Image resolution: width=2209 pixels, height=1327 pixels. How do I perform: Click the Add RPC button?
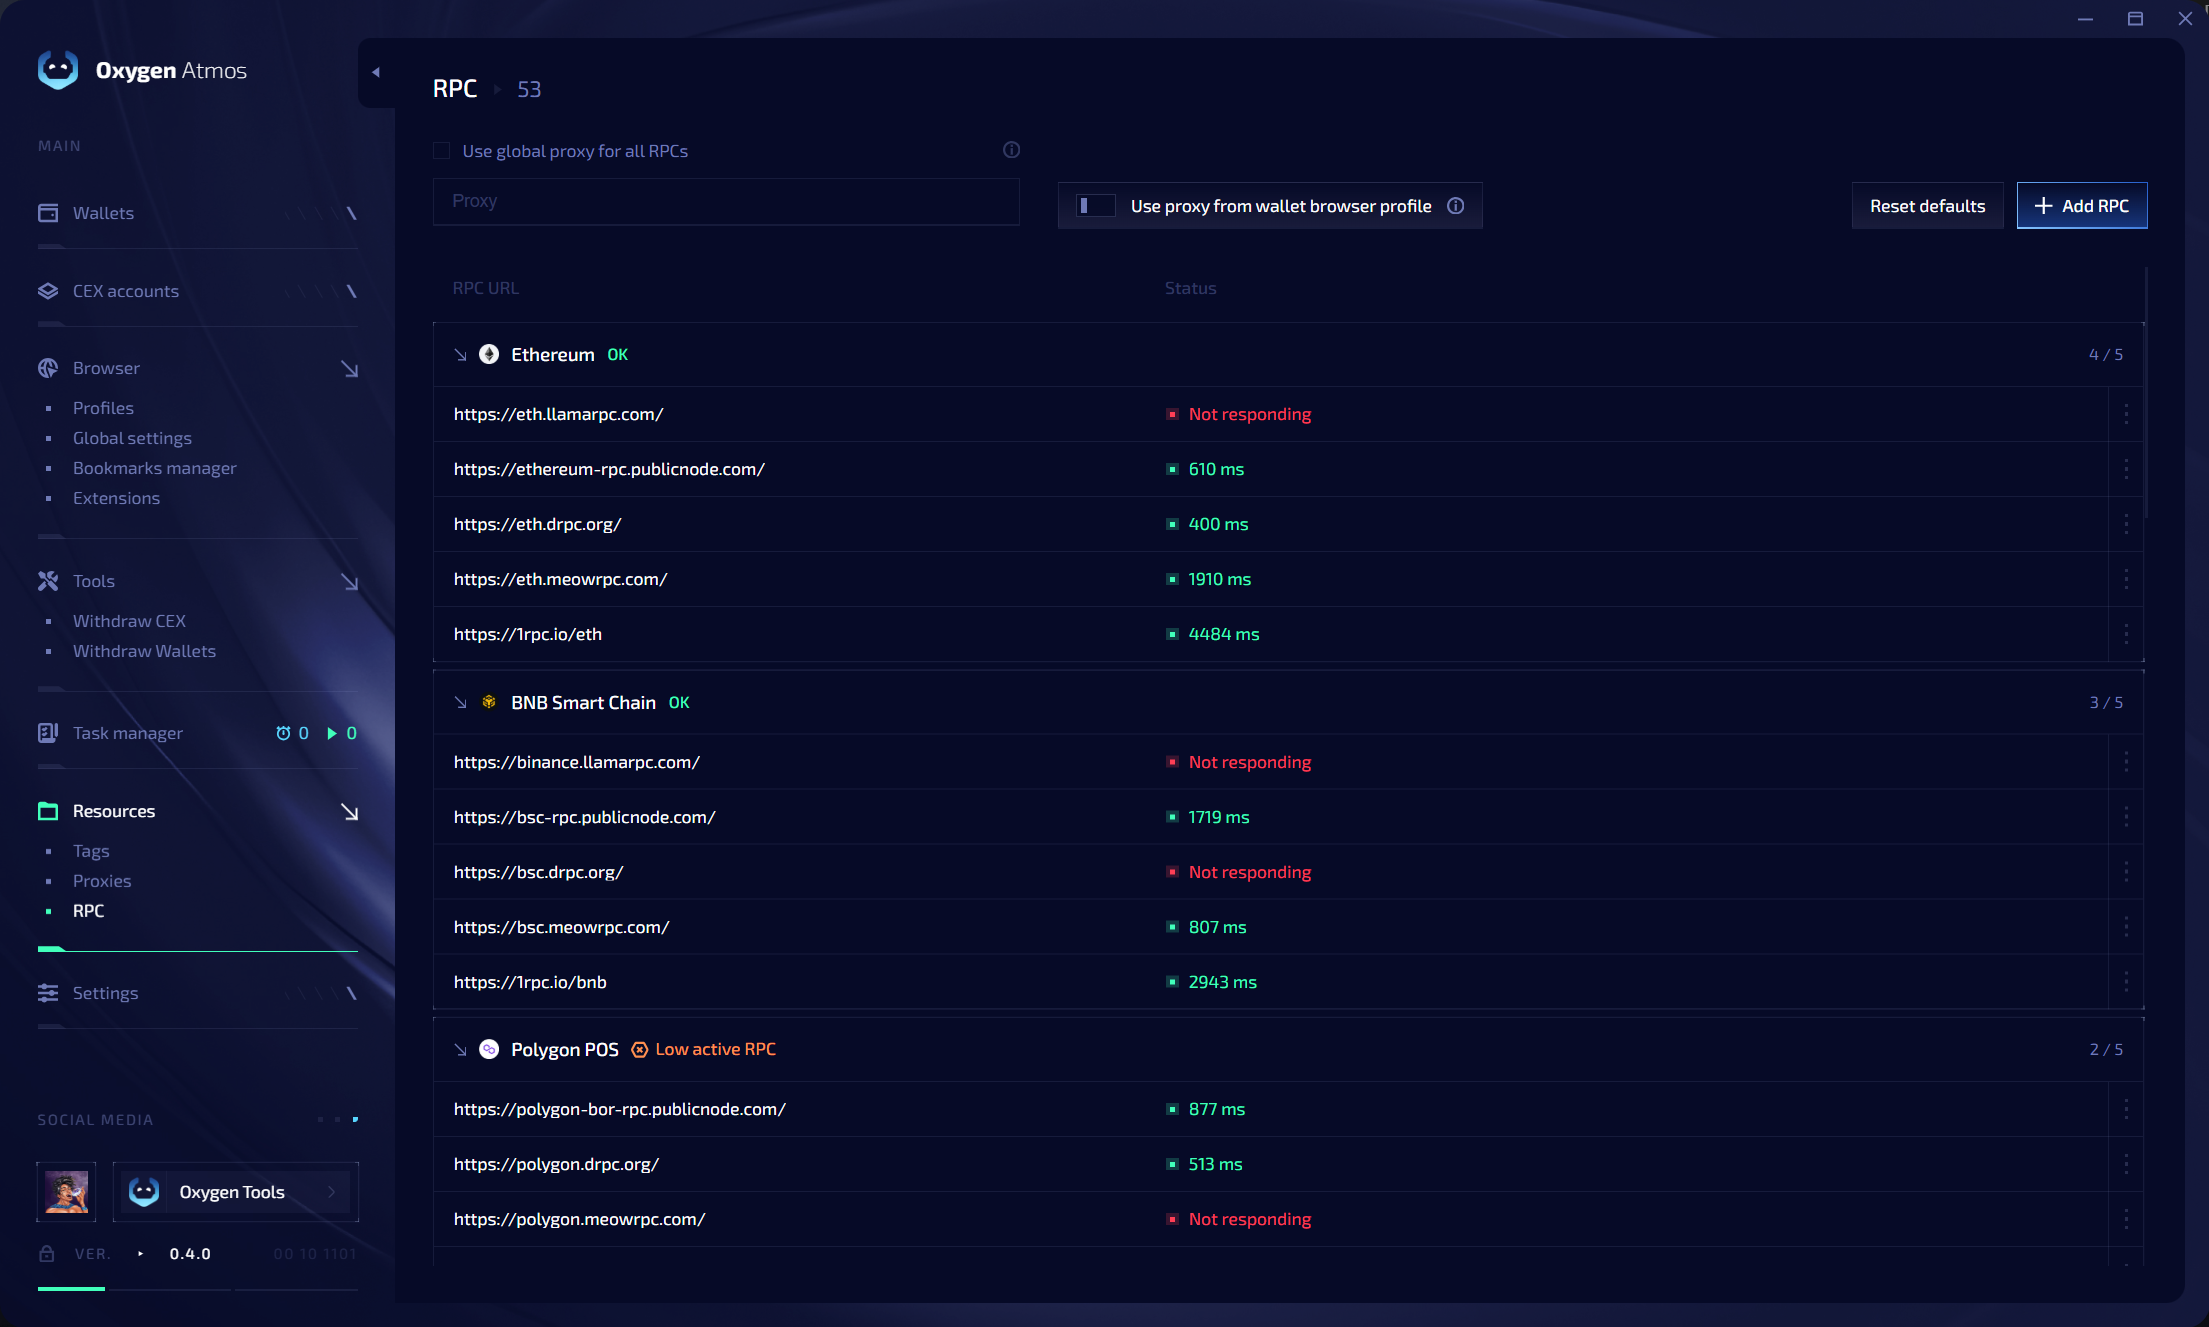(2082, 206)
